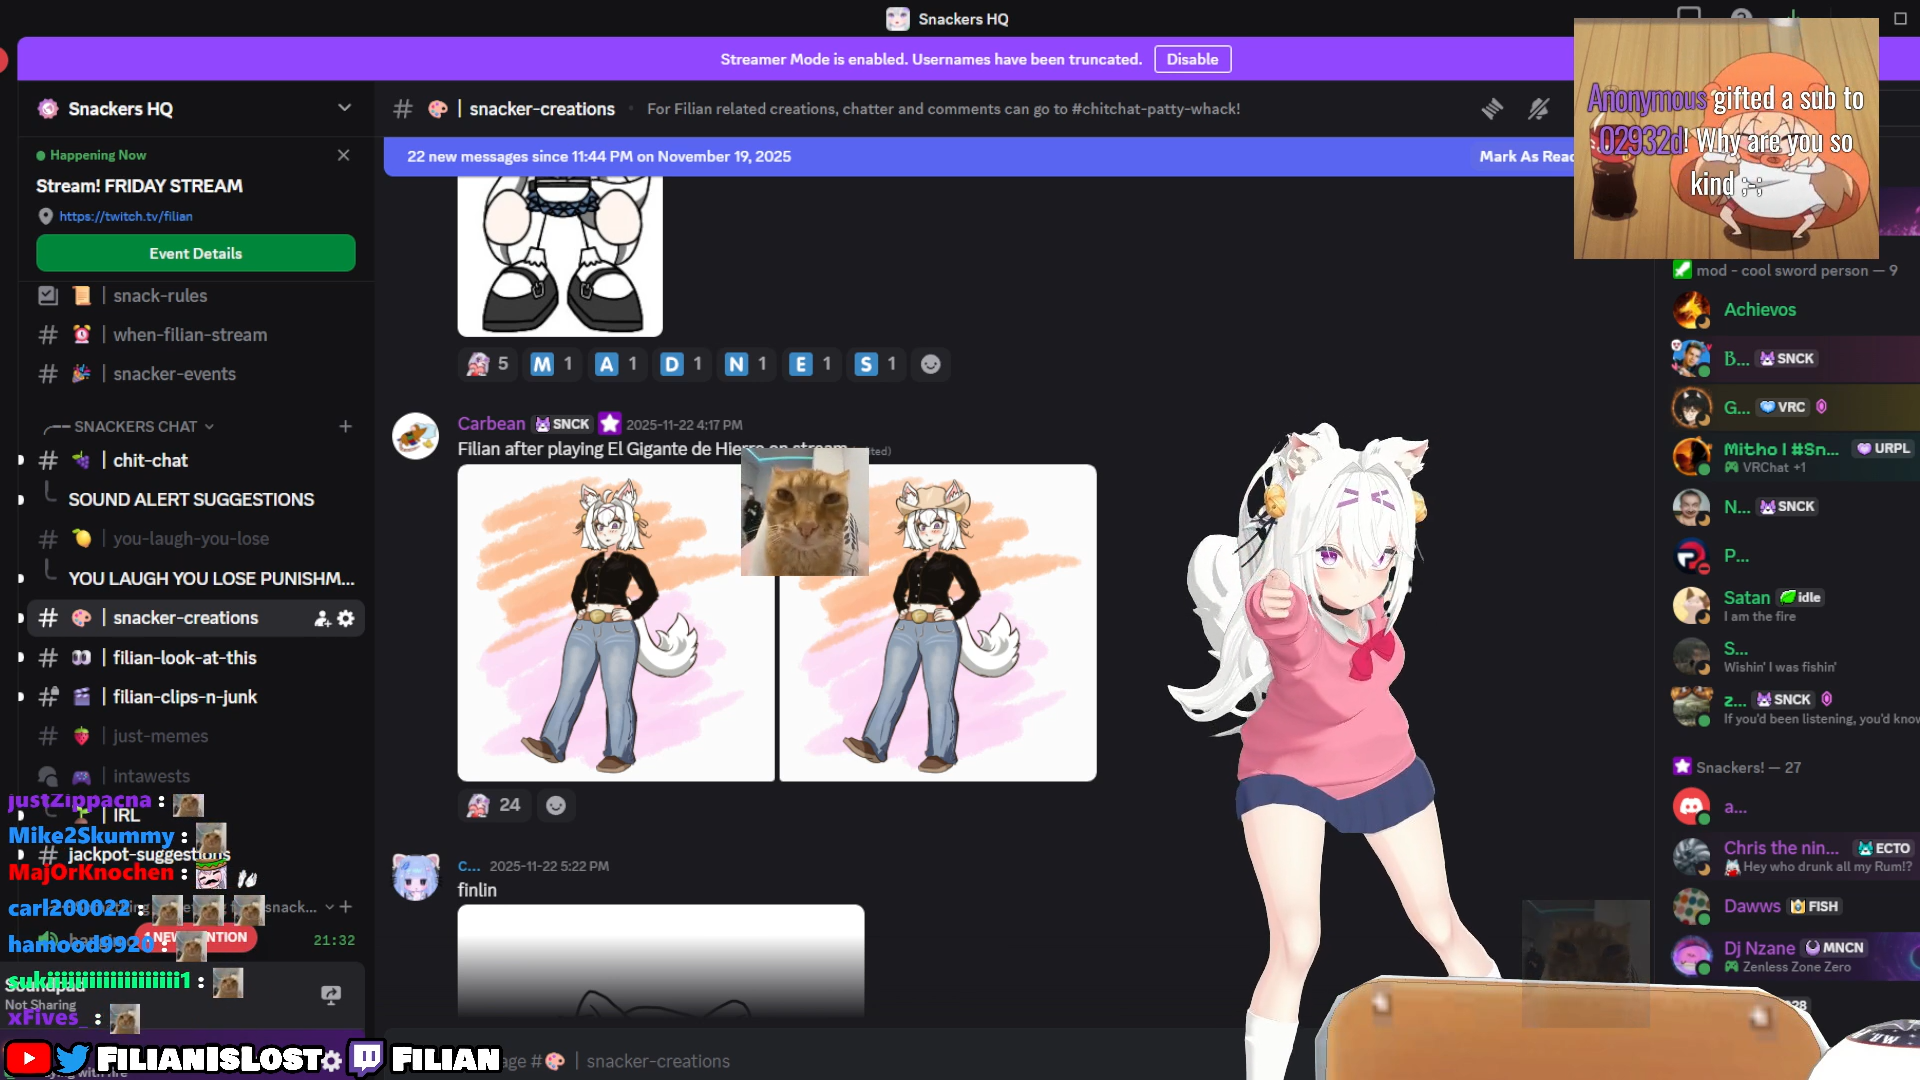This screenshot has height=1080, width=1920.
Task: Click Carbean's user avatar
Action: [x=415, y=436]
